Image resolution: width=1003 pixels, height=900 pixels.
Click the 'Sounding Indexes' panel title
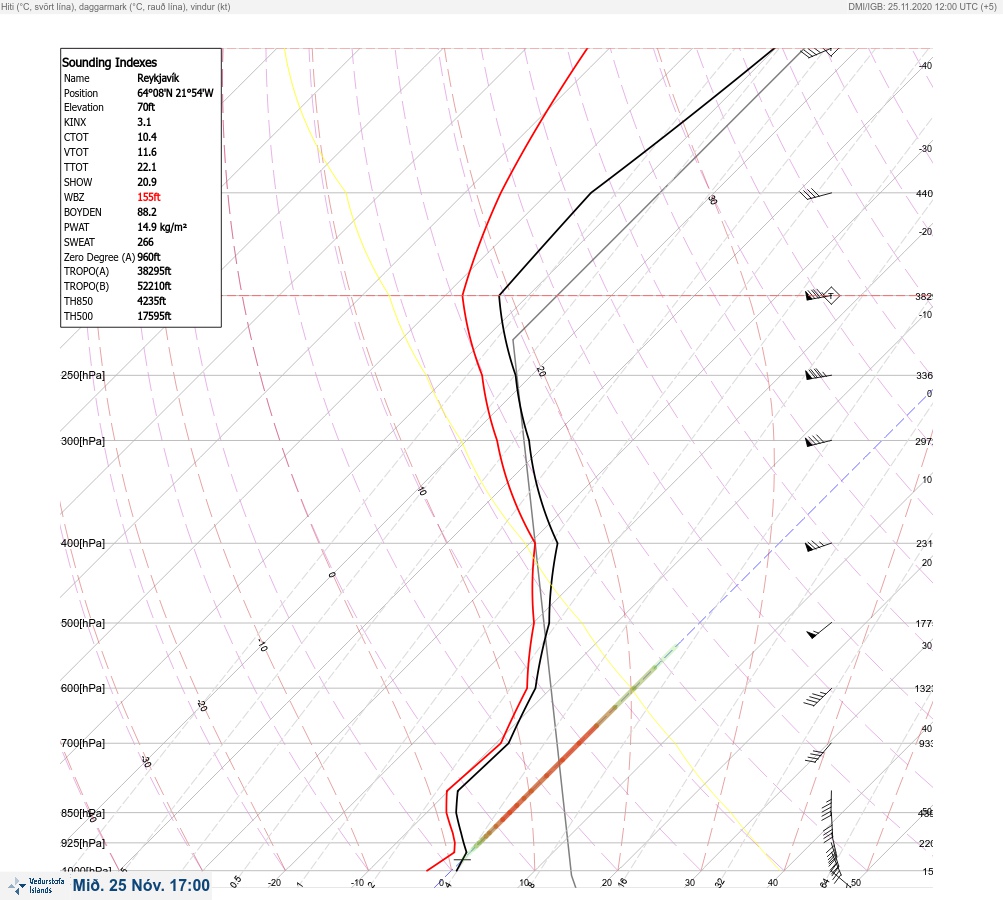(x=109, y=62)
